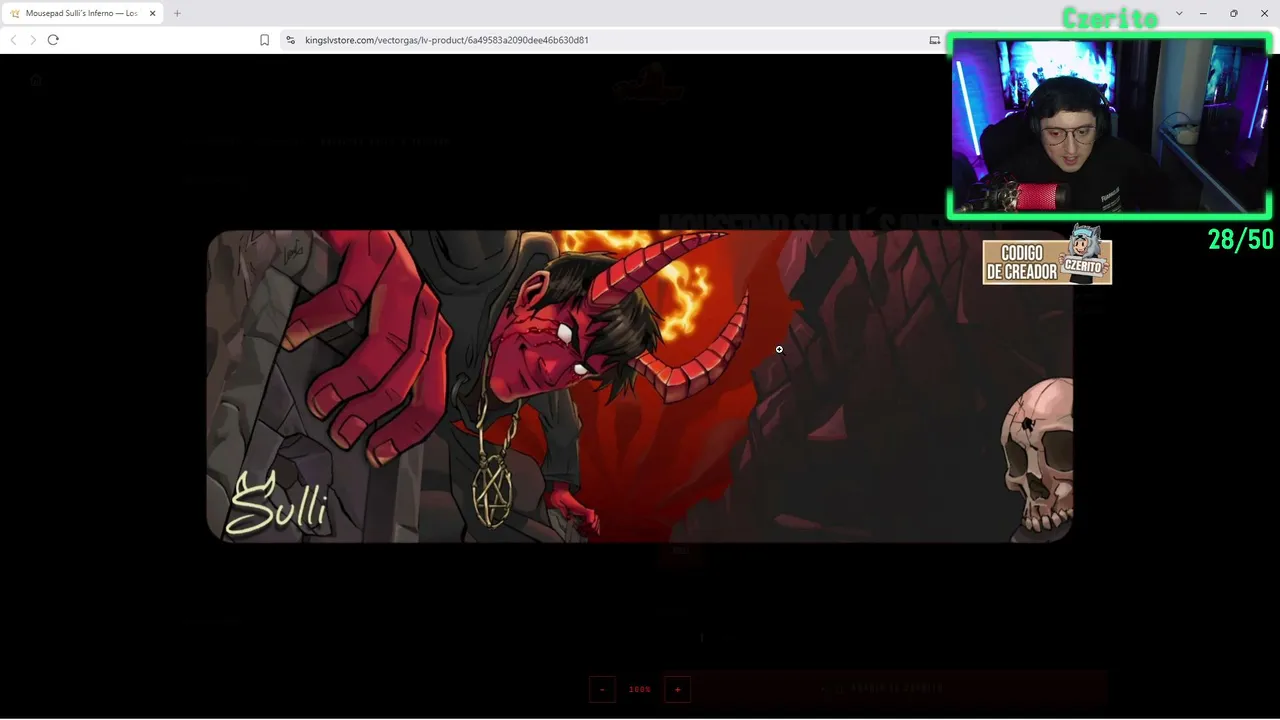The image size is (1280, 720).
Task: Click the enlarged Sulli mousepad image
Action: pyautogui.click(x=640, y=386)
